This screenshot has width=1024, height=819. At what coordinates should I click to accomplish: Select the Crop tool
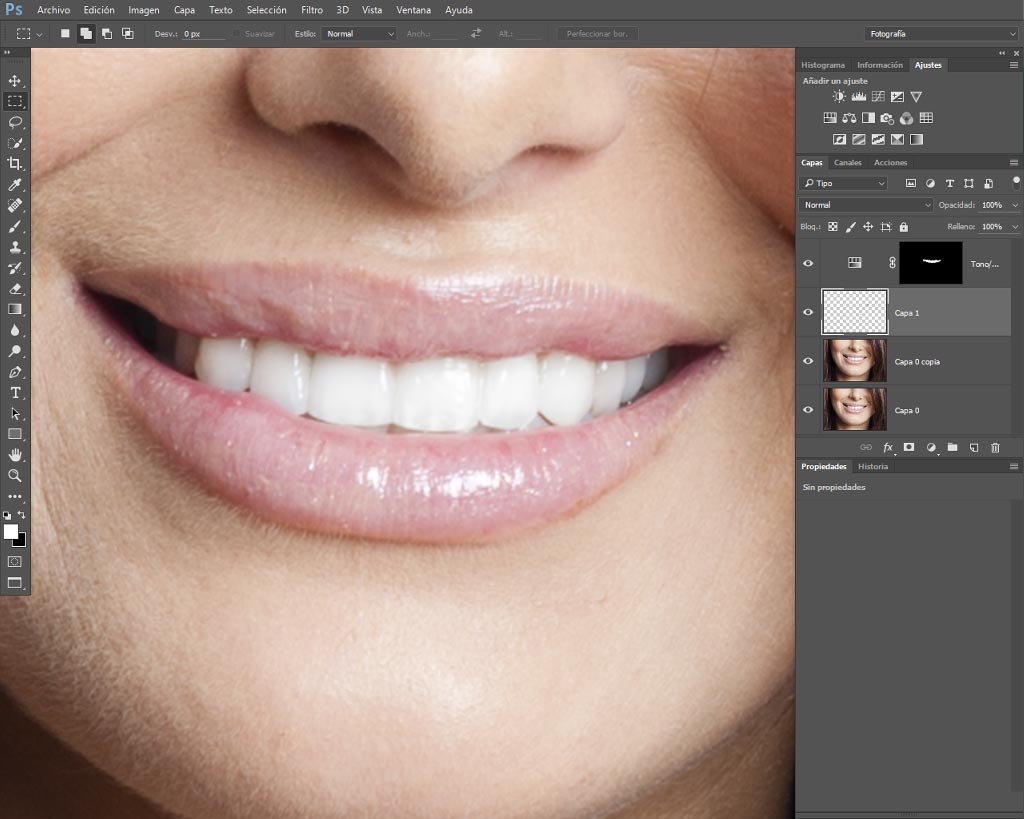[x=14, y=164]
